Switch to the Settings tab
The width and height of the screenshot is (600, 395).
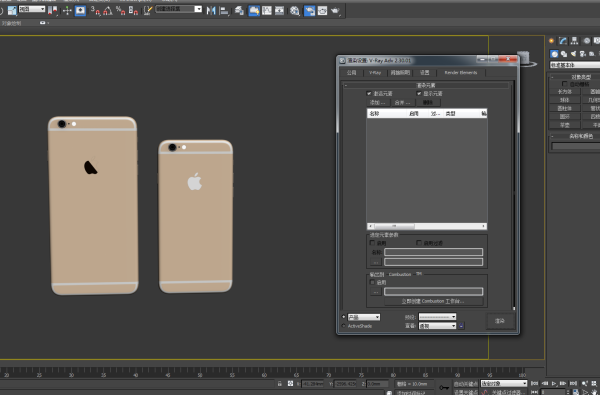pyautogui.click(x=424, y=72)
